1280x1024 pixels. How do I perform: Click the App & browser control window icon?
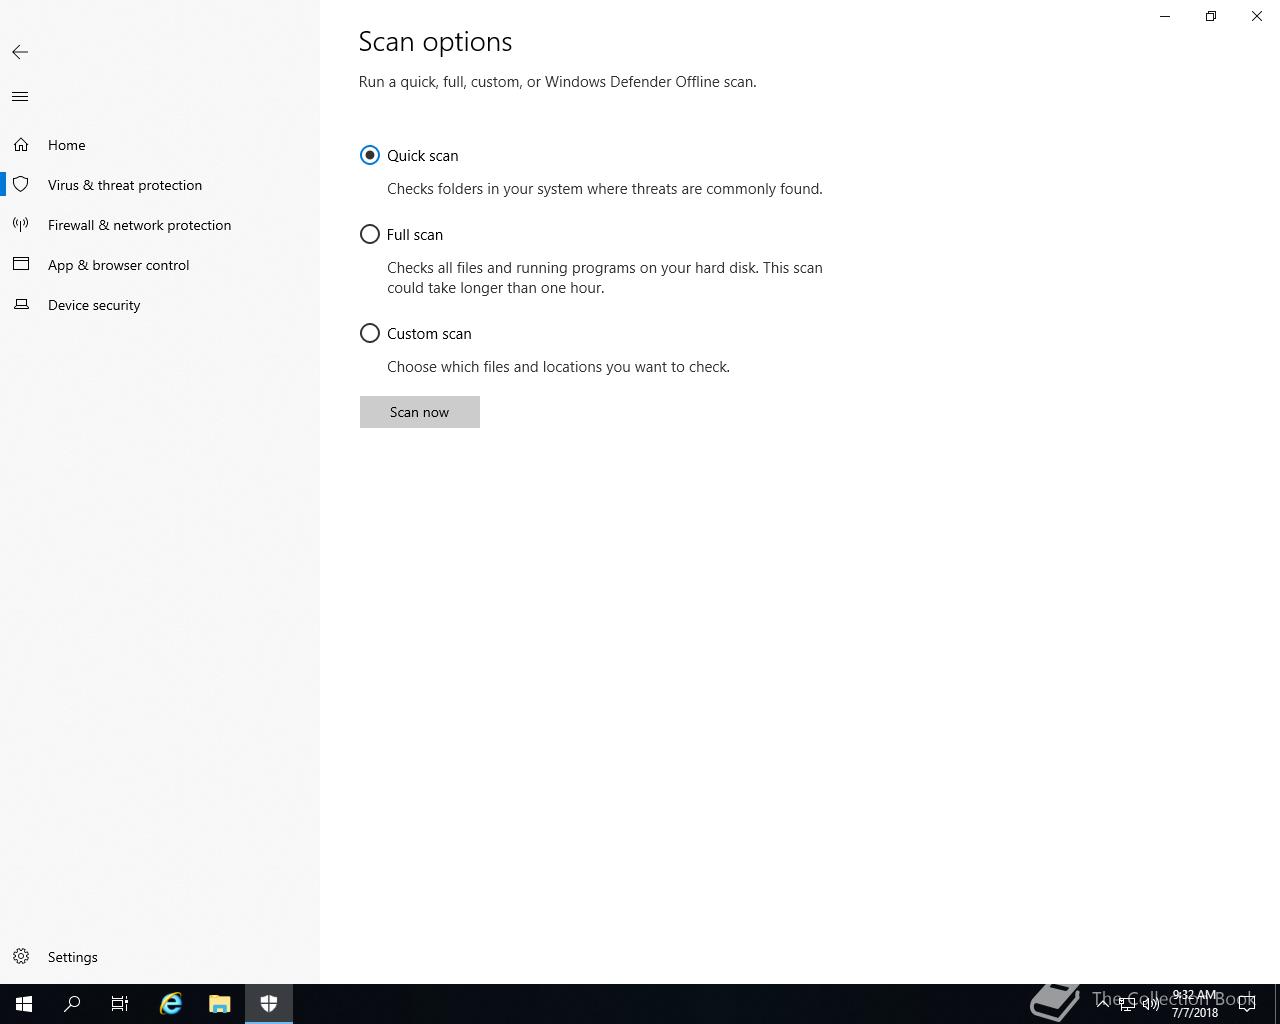21,265
